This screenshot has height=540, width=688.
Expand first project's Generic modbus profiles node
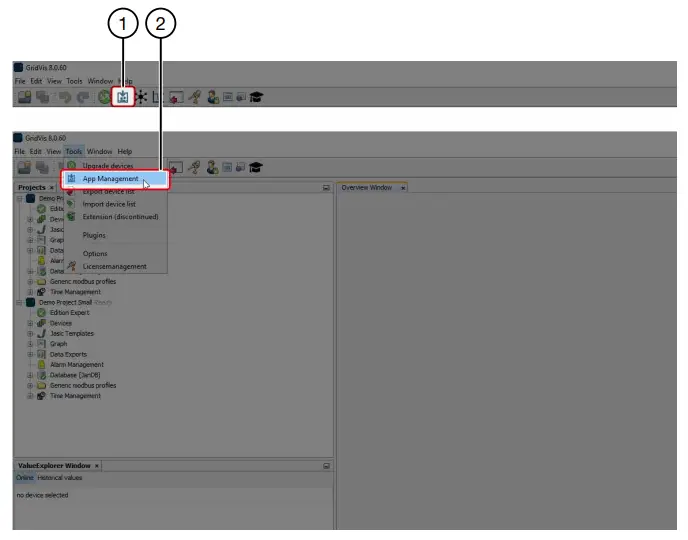pos(30,281)
